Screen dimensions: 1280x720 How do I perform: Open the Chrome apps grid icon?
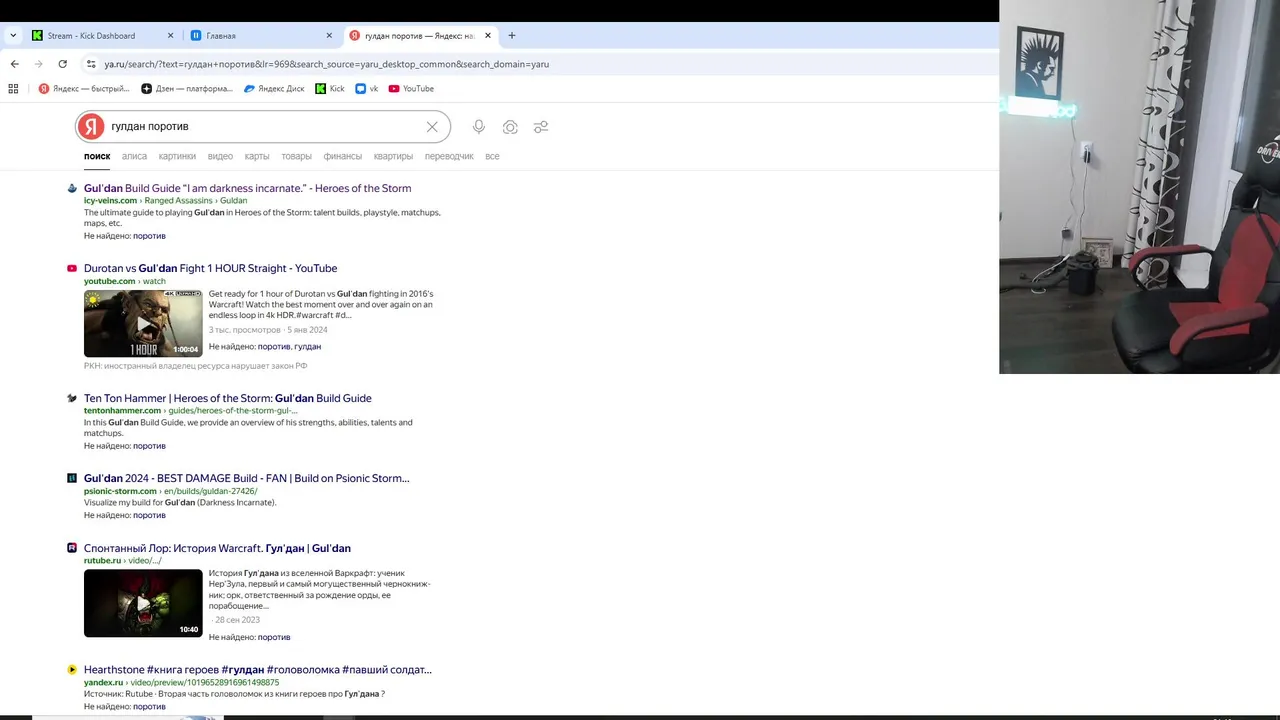tap(13, 88)
